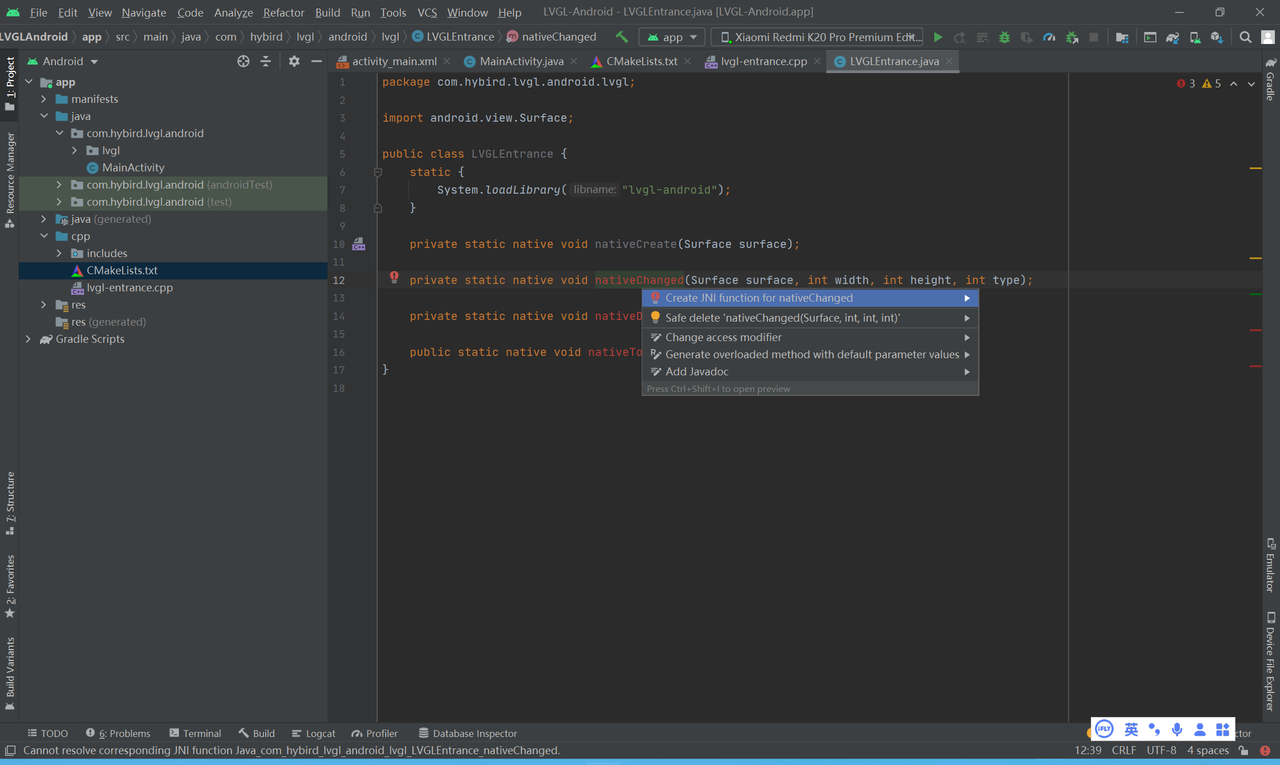Screen dimensions: 1280x765
Task: Toggle the Build Variants tool window tab
Action: tap(10, 673)
